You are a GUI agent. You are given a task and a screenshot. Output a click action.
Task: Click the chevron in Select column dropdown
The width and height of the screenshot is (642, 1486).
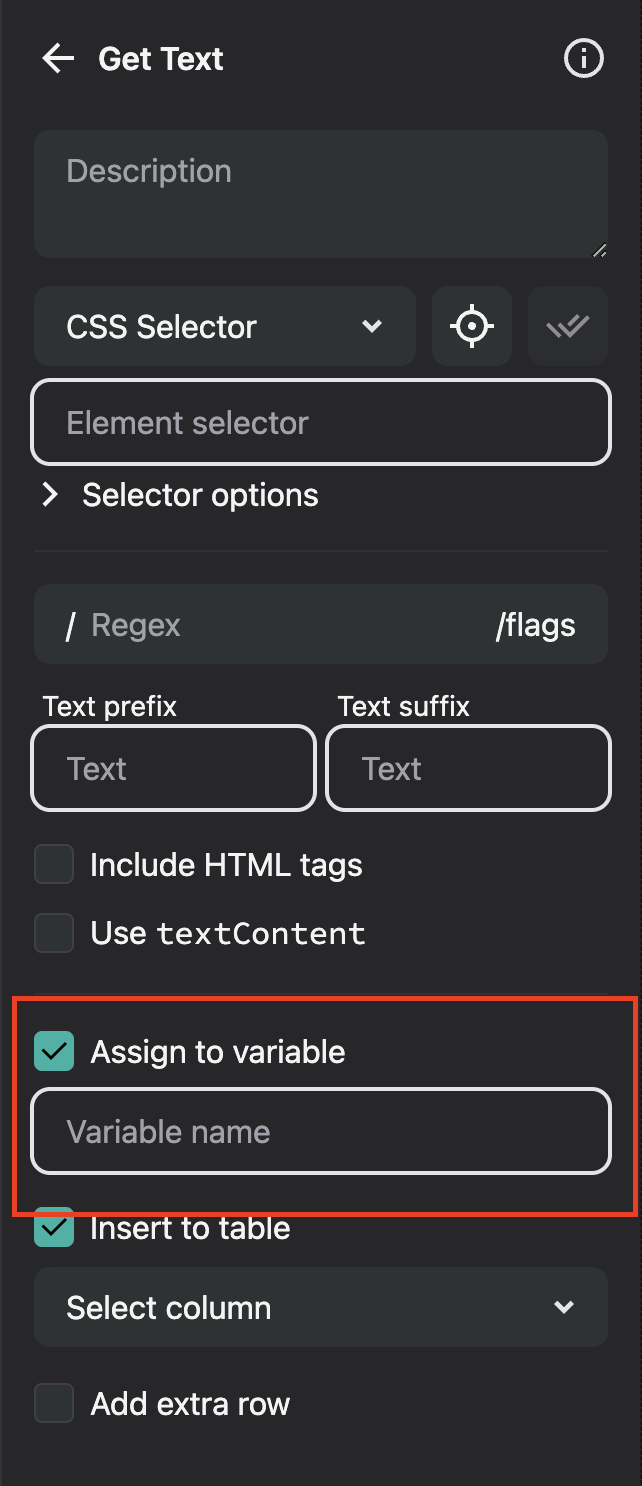click(x=564, y=1307)
